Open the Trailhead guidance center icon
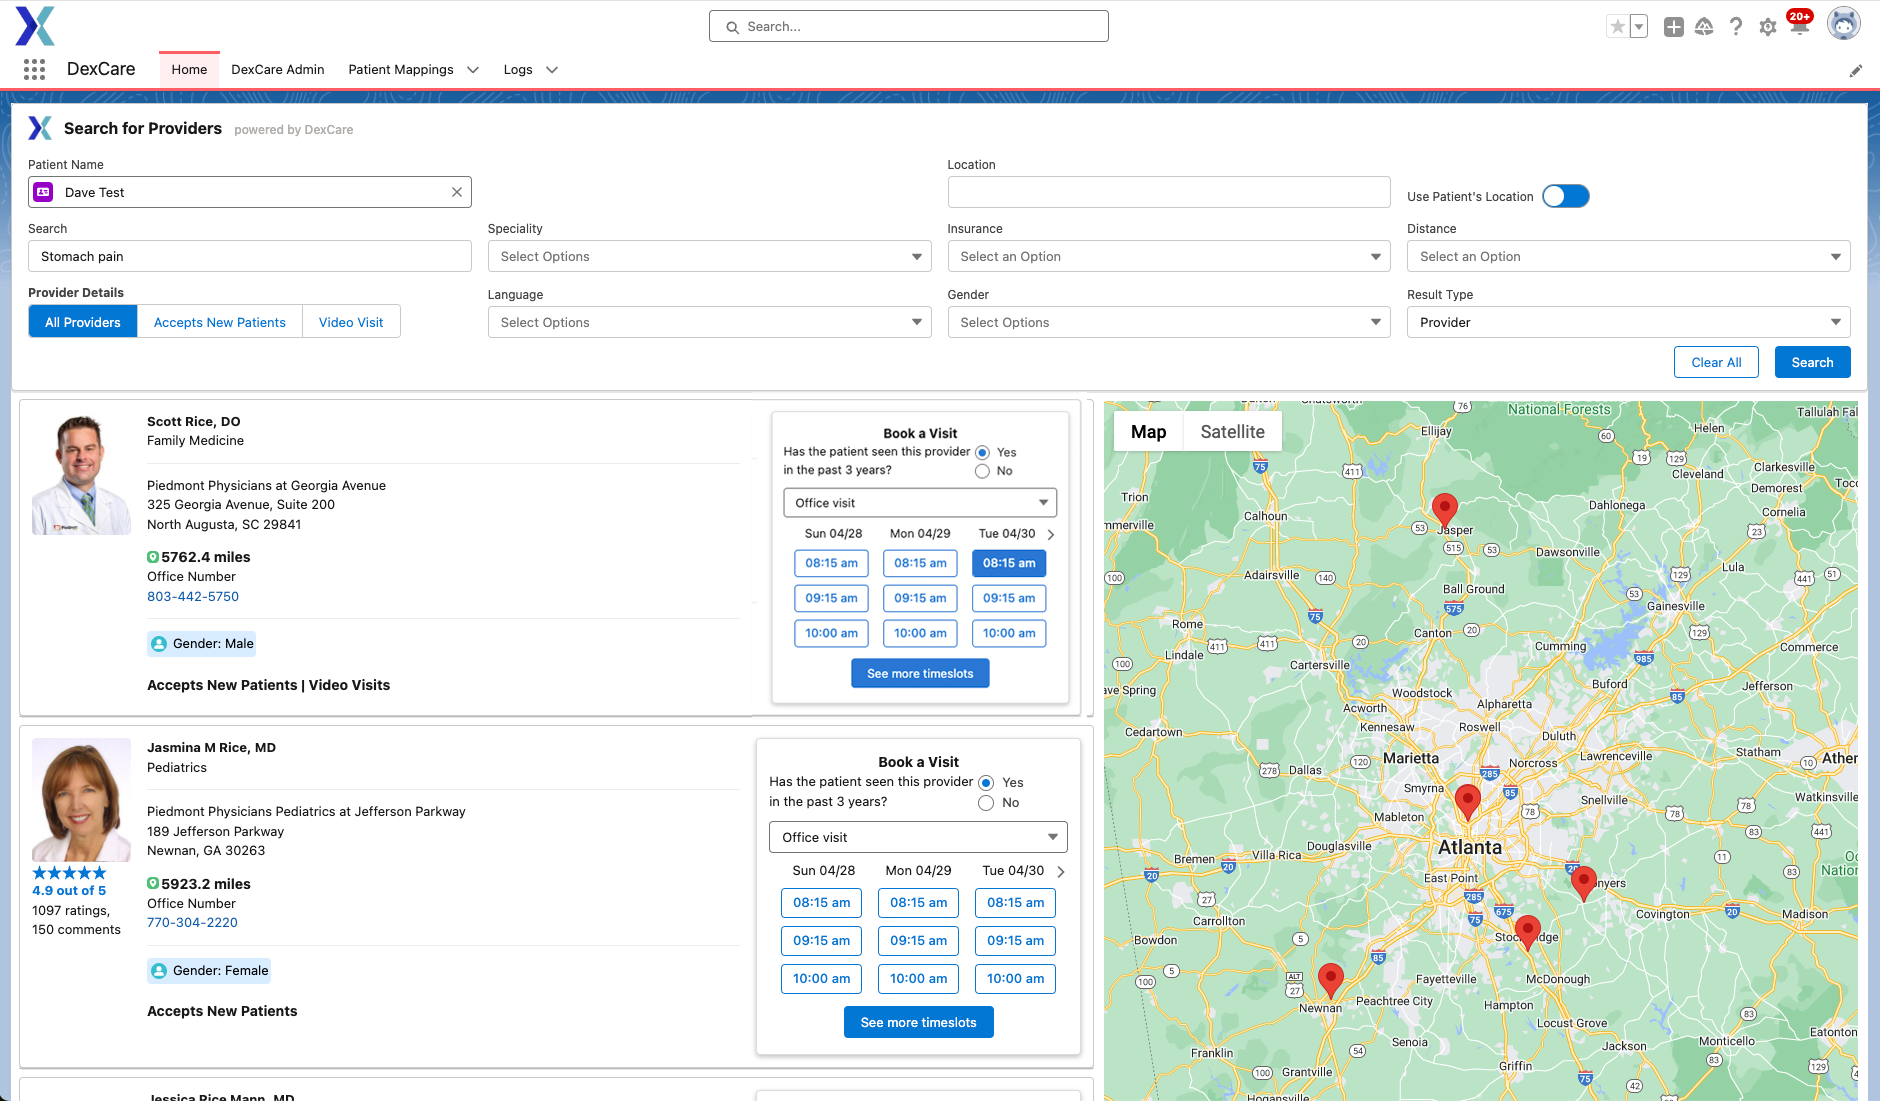1880x1101 pixels. [1705, 26]
